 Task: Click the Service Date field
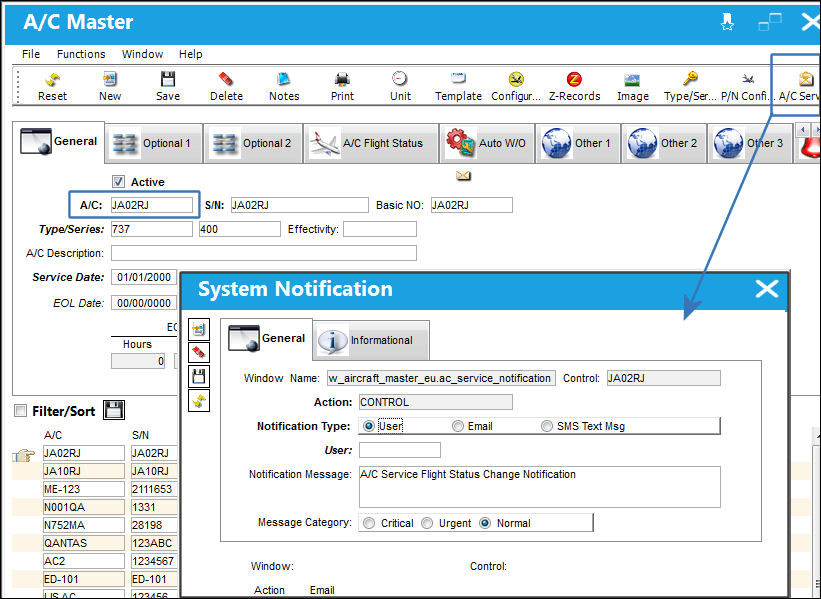144,277
